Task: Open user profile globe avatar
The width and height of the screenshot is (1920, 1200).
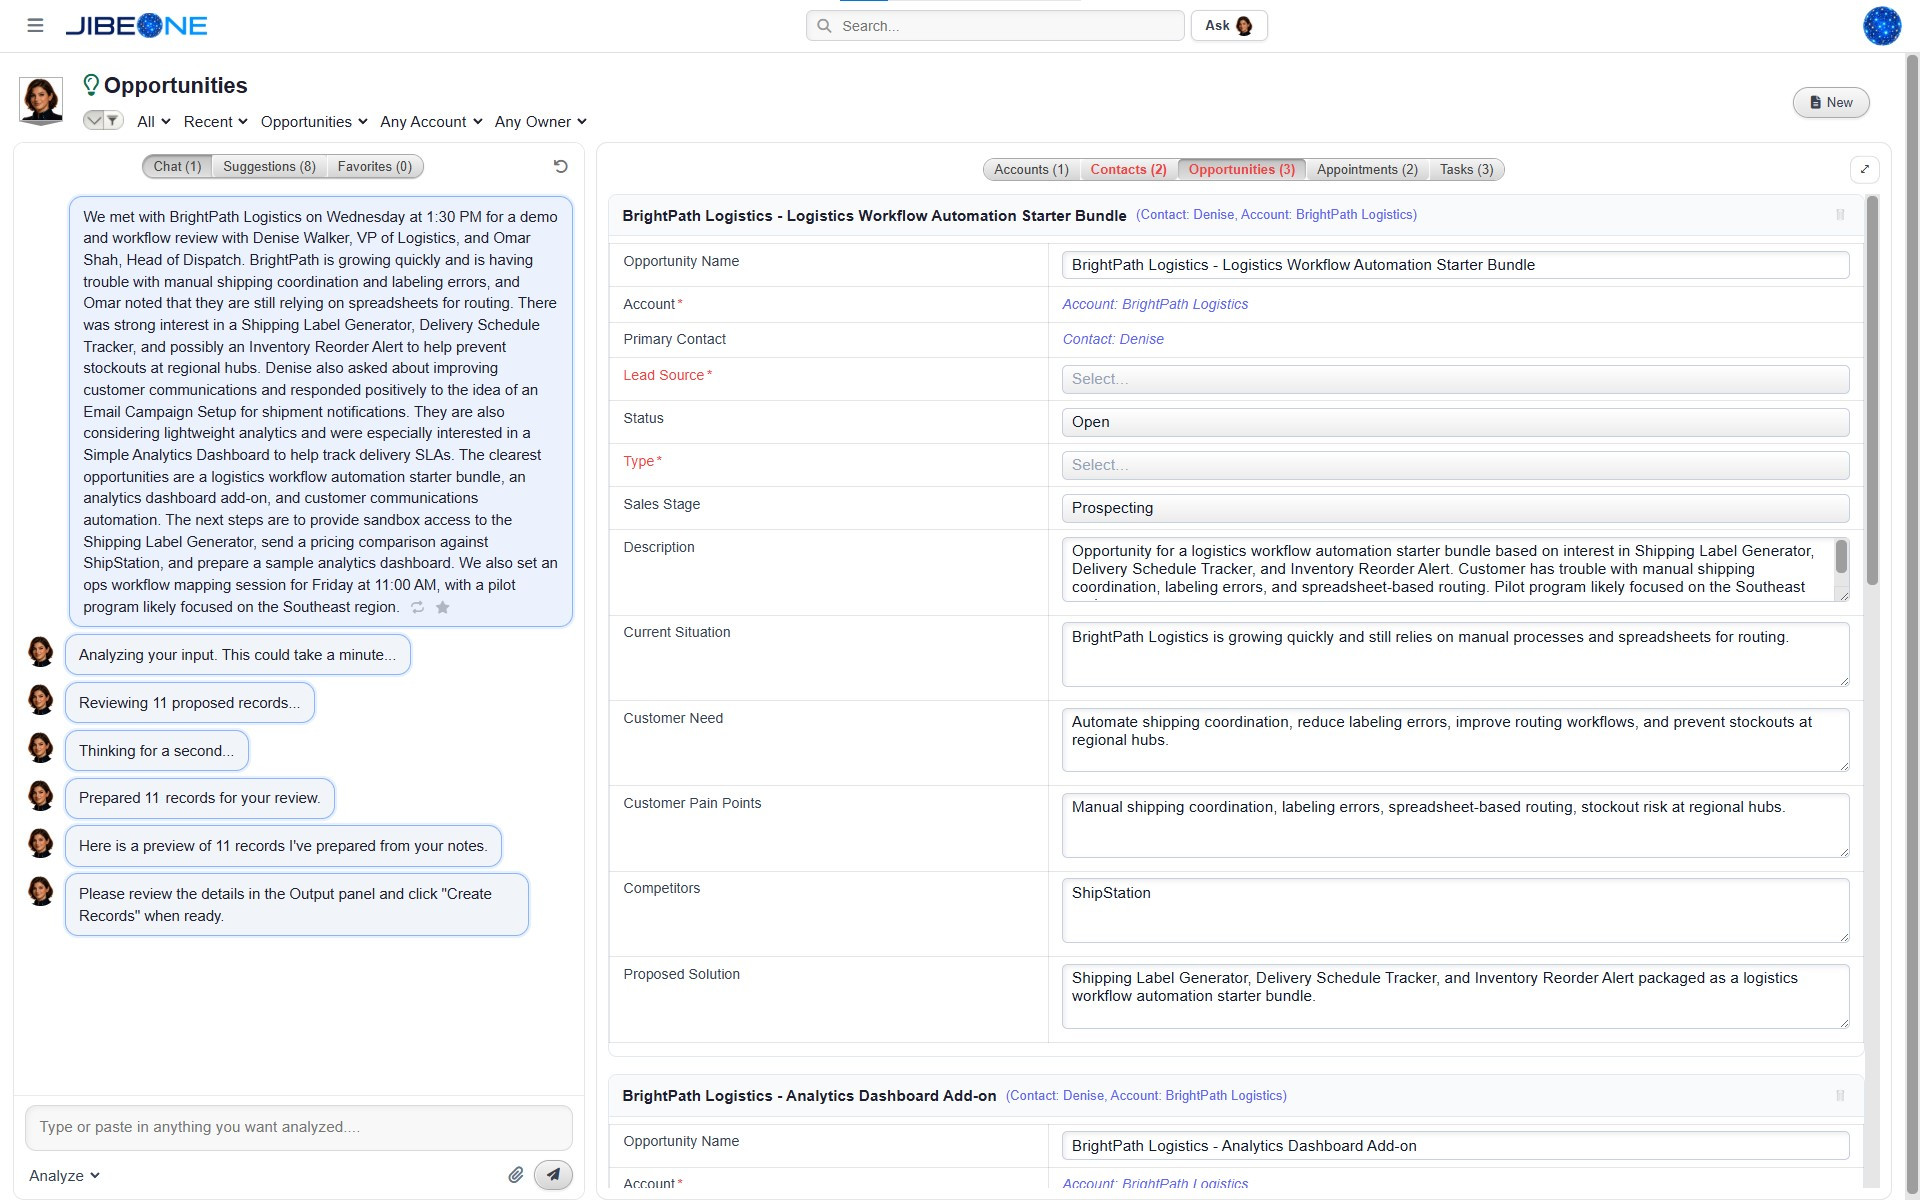Action: tap(1881, 26)
